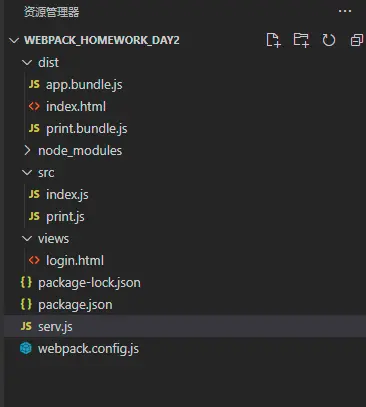Click the HTML icon beside index.html
Viewport: 366px width, 407px height.
tap(34, 106)
